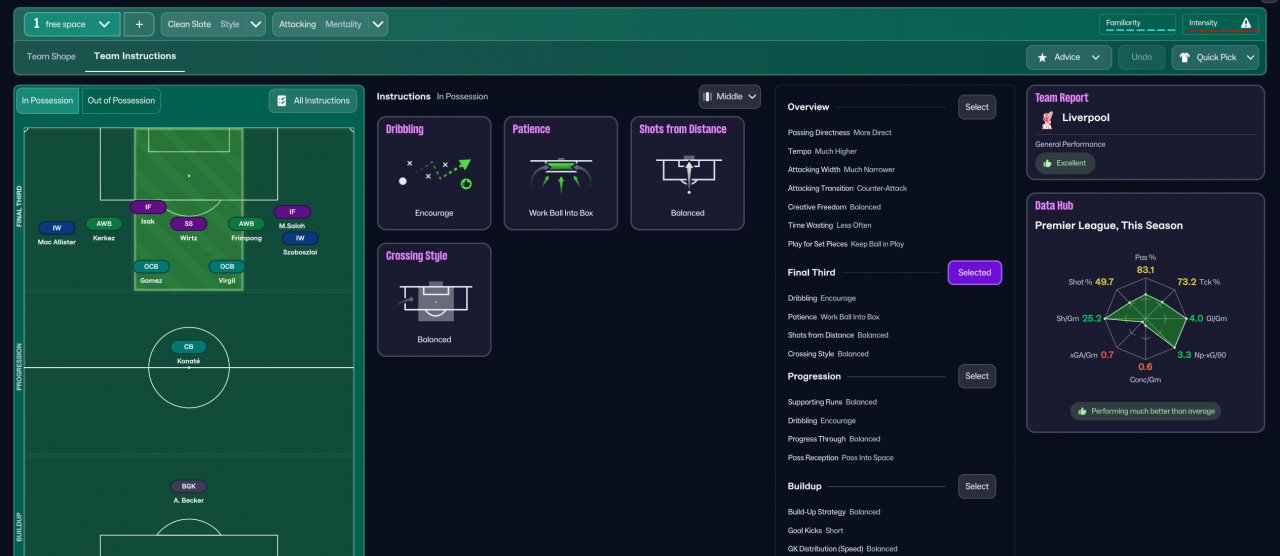Click the pitch-zone icon next to Middle

(x=707, y=96)
